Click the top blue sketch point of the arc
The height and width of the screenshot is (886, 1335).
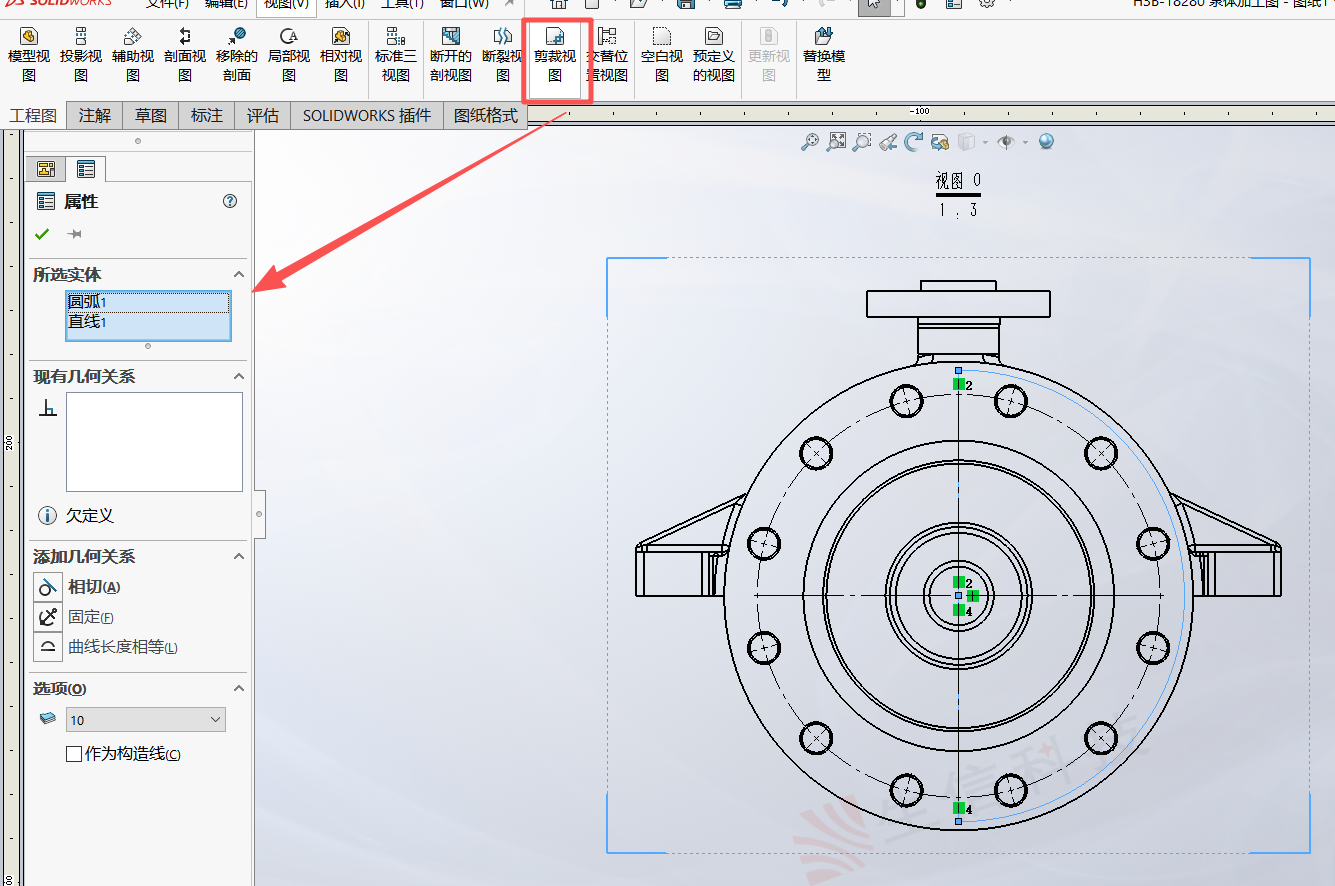(x=958, y=370)
